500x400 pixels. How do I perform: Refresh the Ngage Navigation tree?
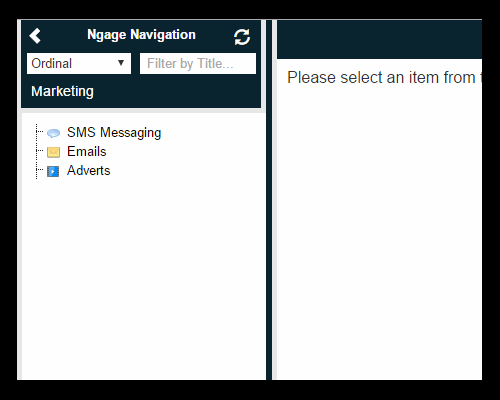[x=242, y=37]
